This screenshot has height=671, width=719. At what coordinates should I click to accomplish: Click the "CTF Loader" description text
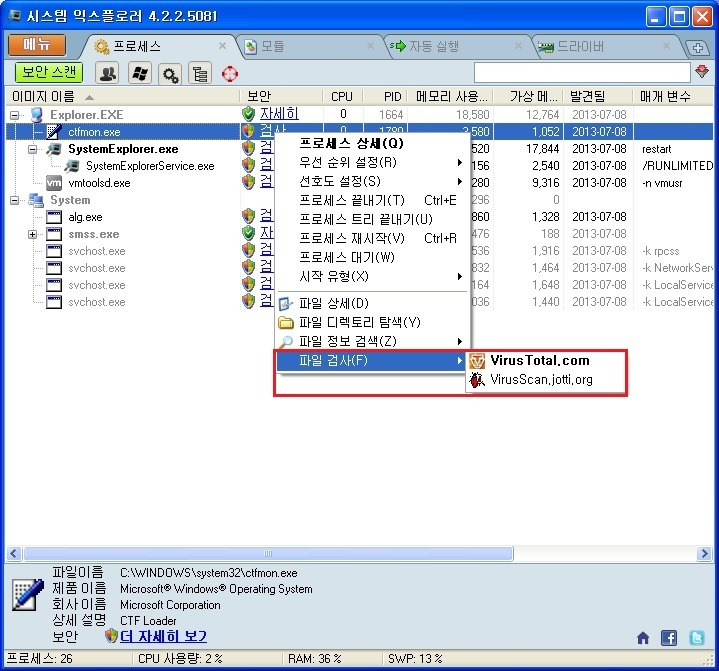148,621
